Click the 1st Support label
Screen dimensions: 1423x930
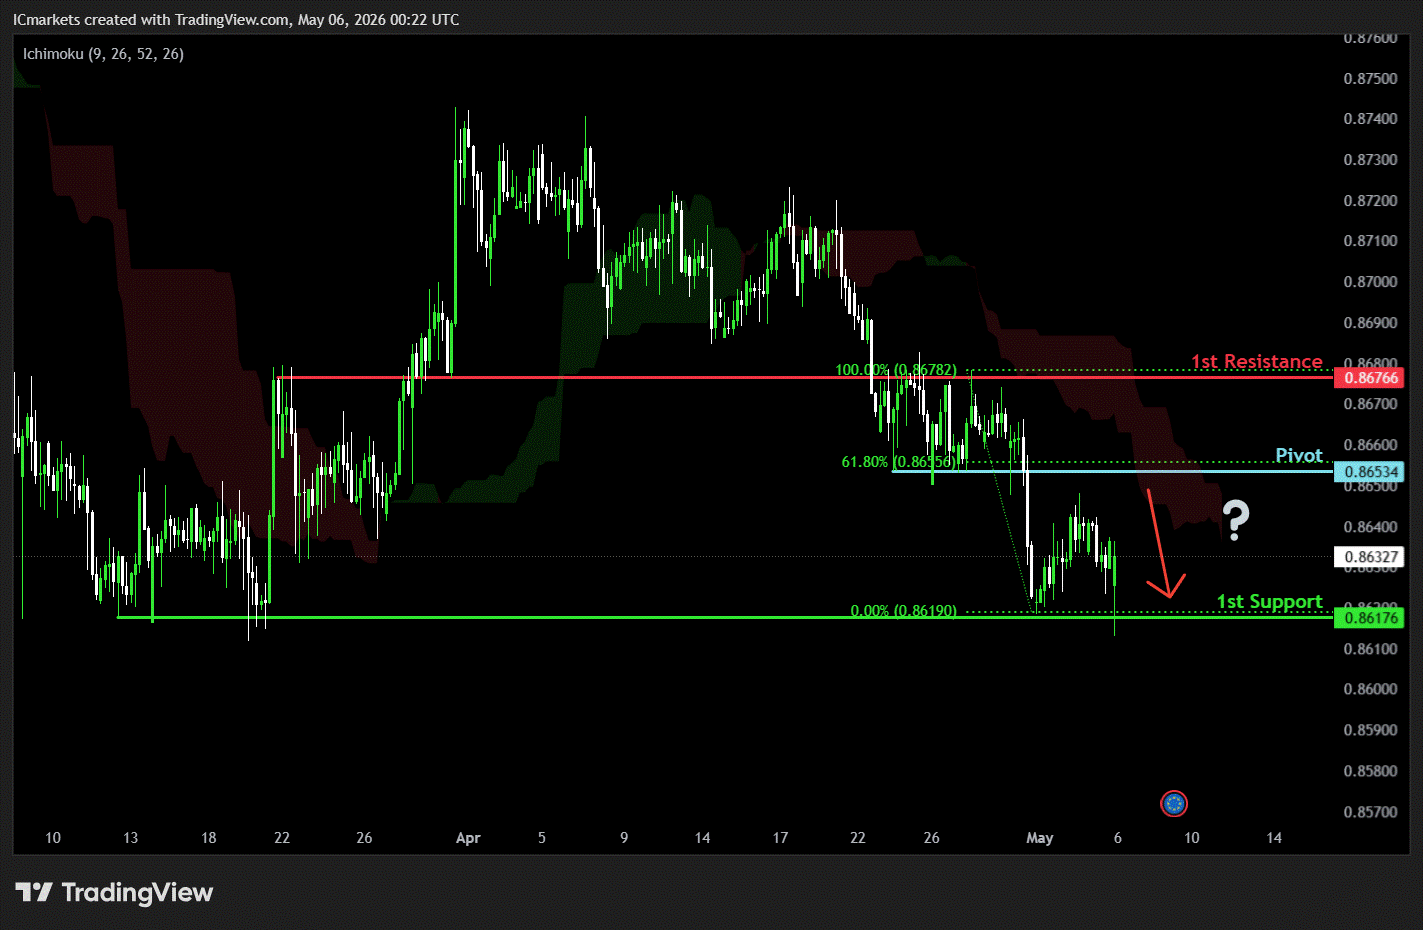coord(1269,601)
